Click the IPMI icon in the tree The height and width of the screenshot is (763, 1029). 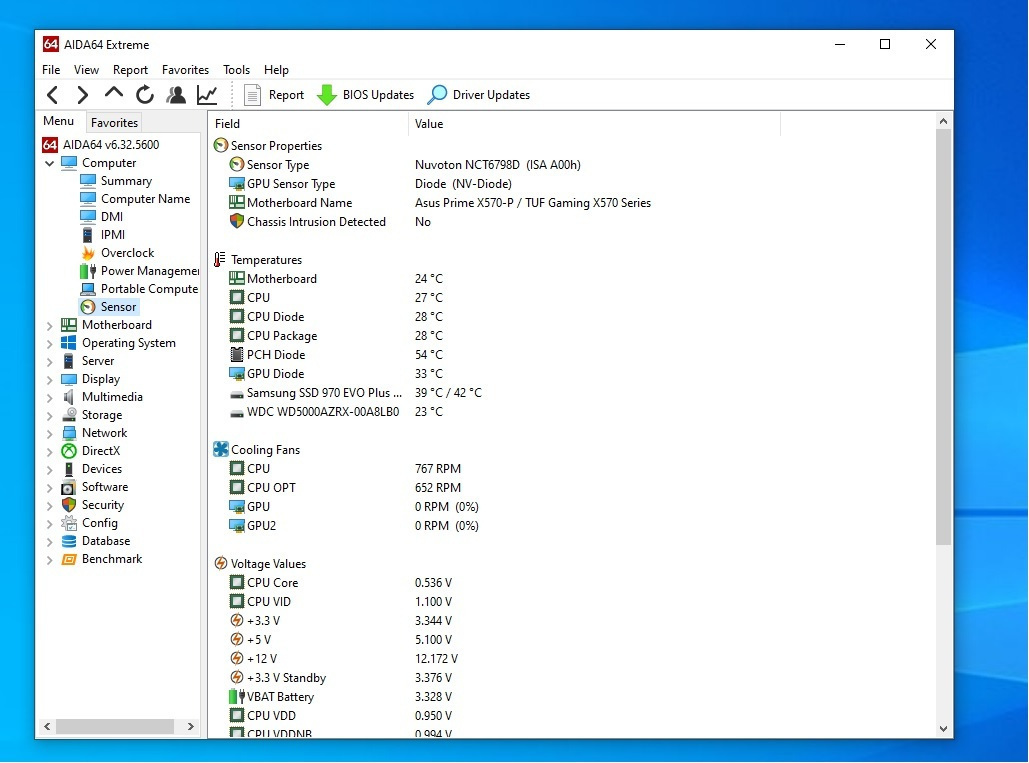(87, 235)
